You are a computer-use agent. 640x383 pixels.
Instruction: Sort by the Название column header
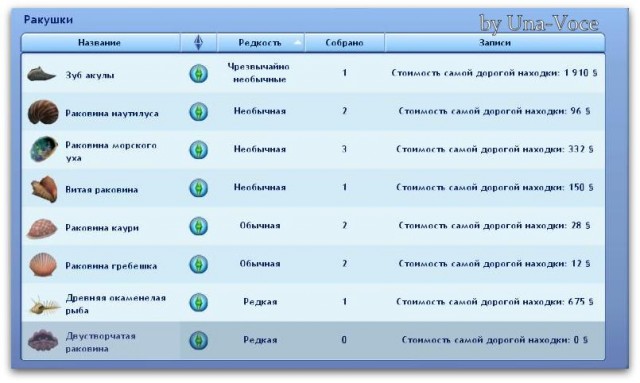pos(100,42)
